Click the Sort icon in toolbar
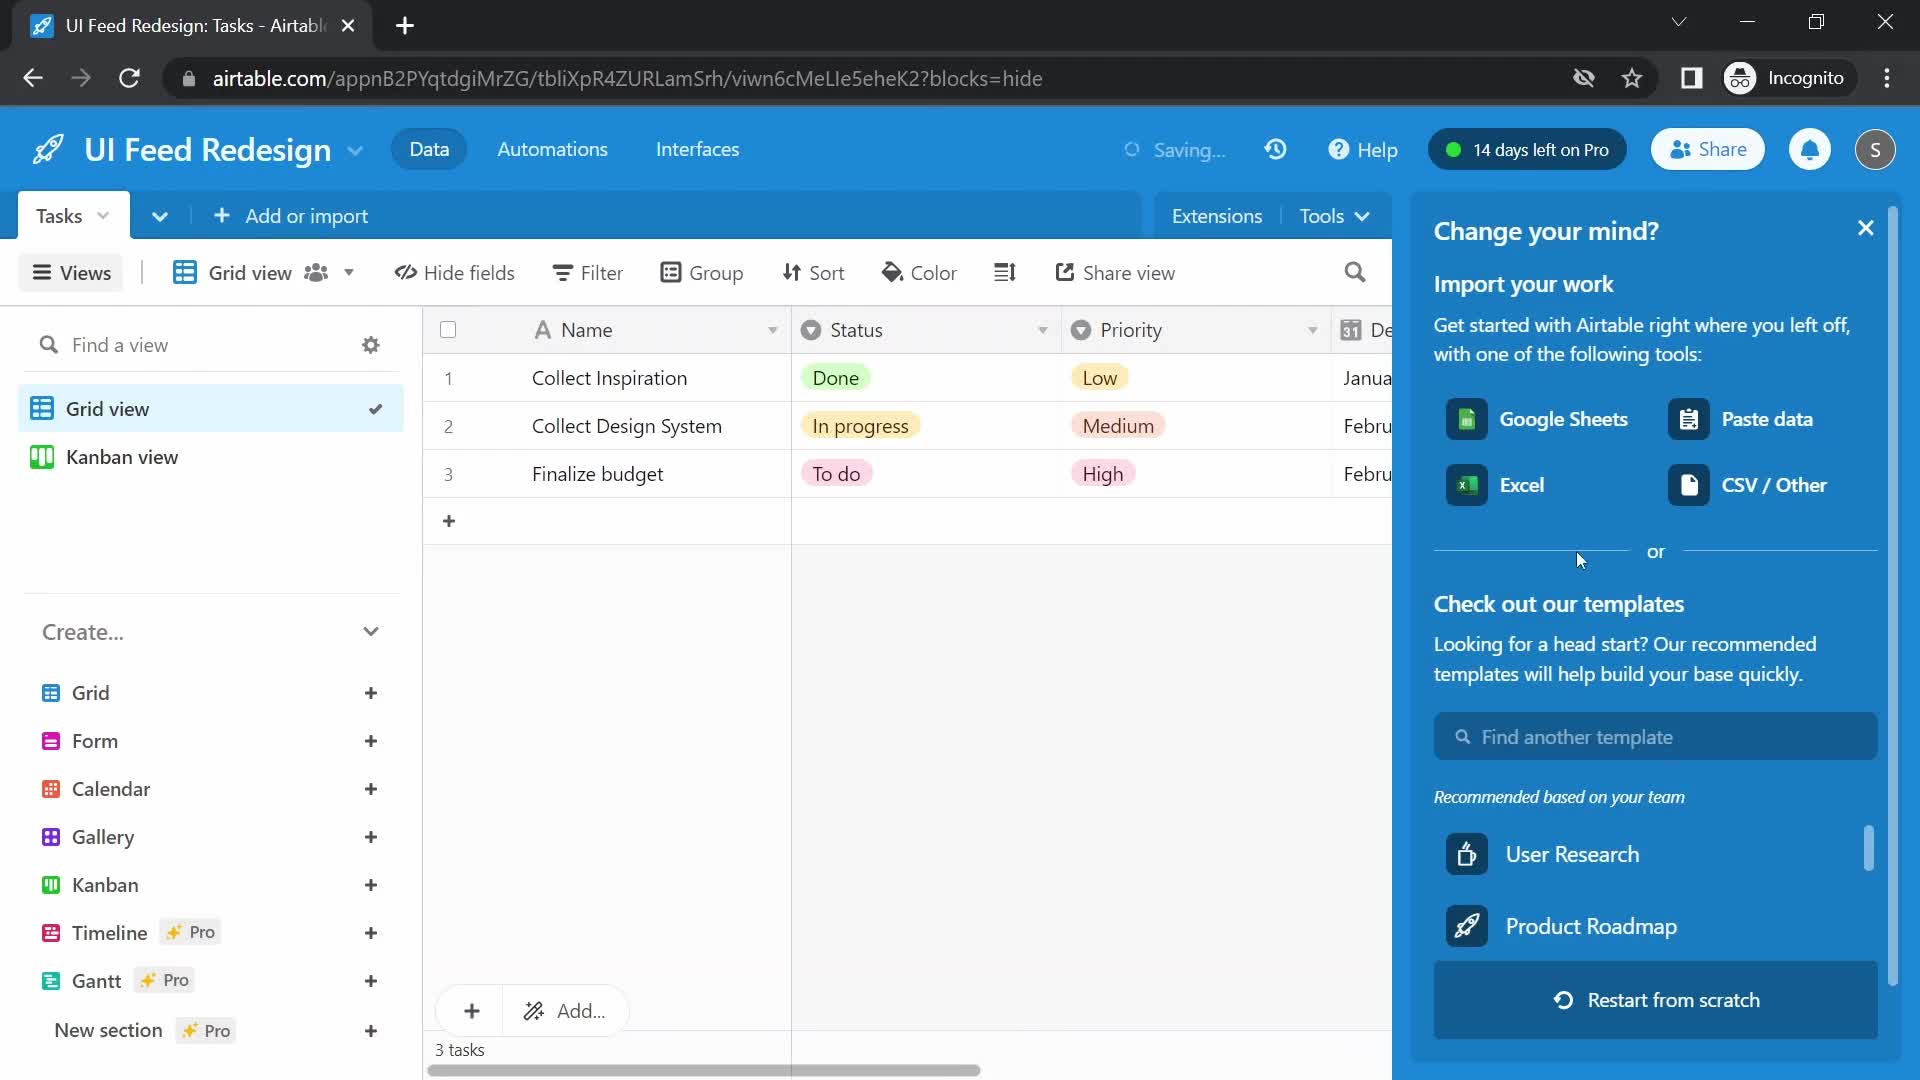Viewport: 1920px width, 1080px height. [x=810, y=272]
